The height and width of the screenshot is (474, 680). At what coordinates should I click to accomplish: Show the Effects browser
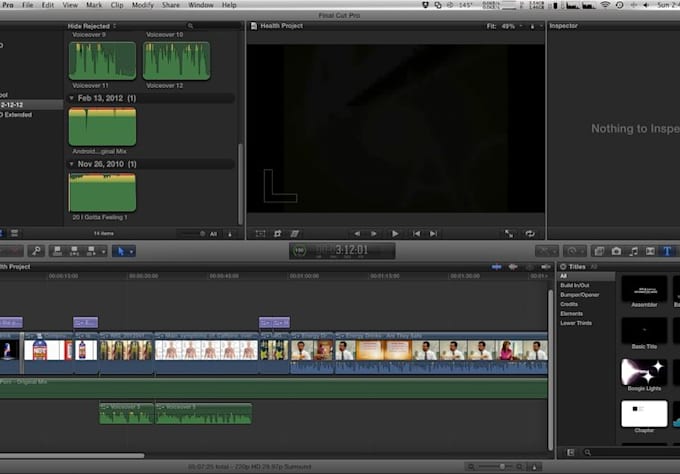point(599,251)
